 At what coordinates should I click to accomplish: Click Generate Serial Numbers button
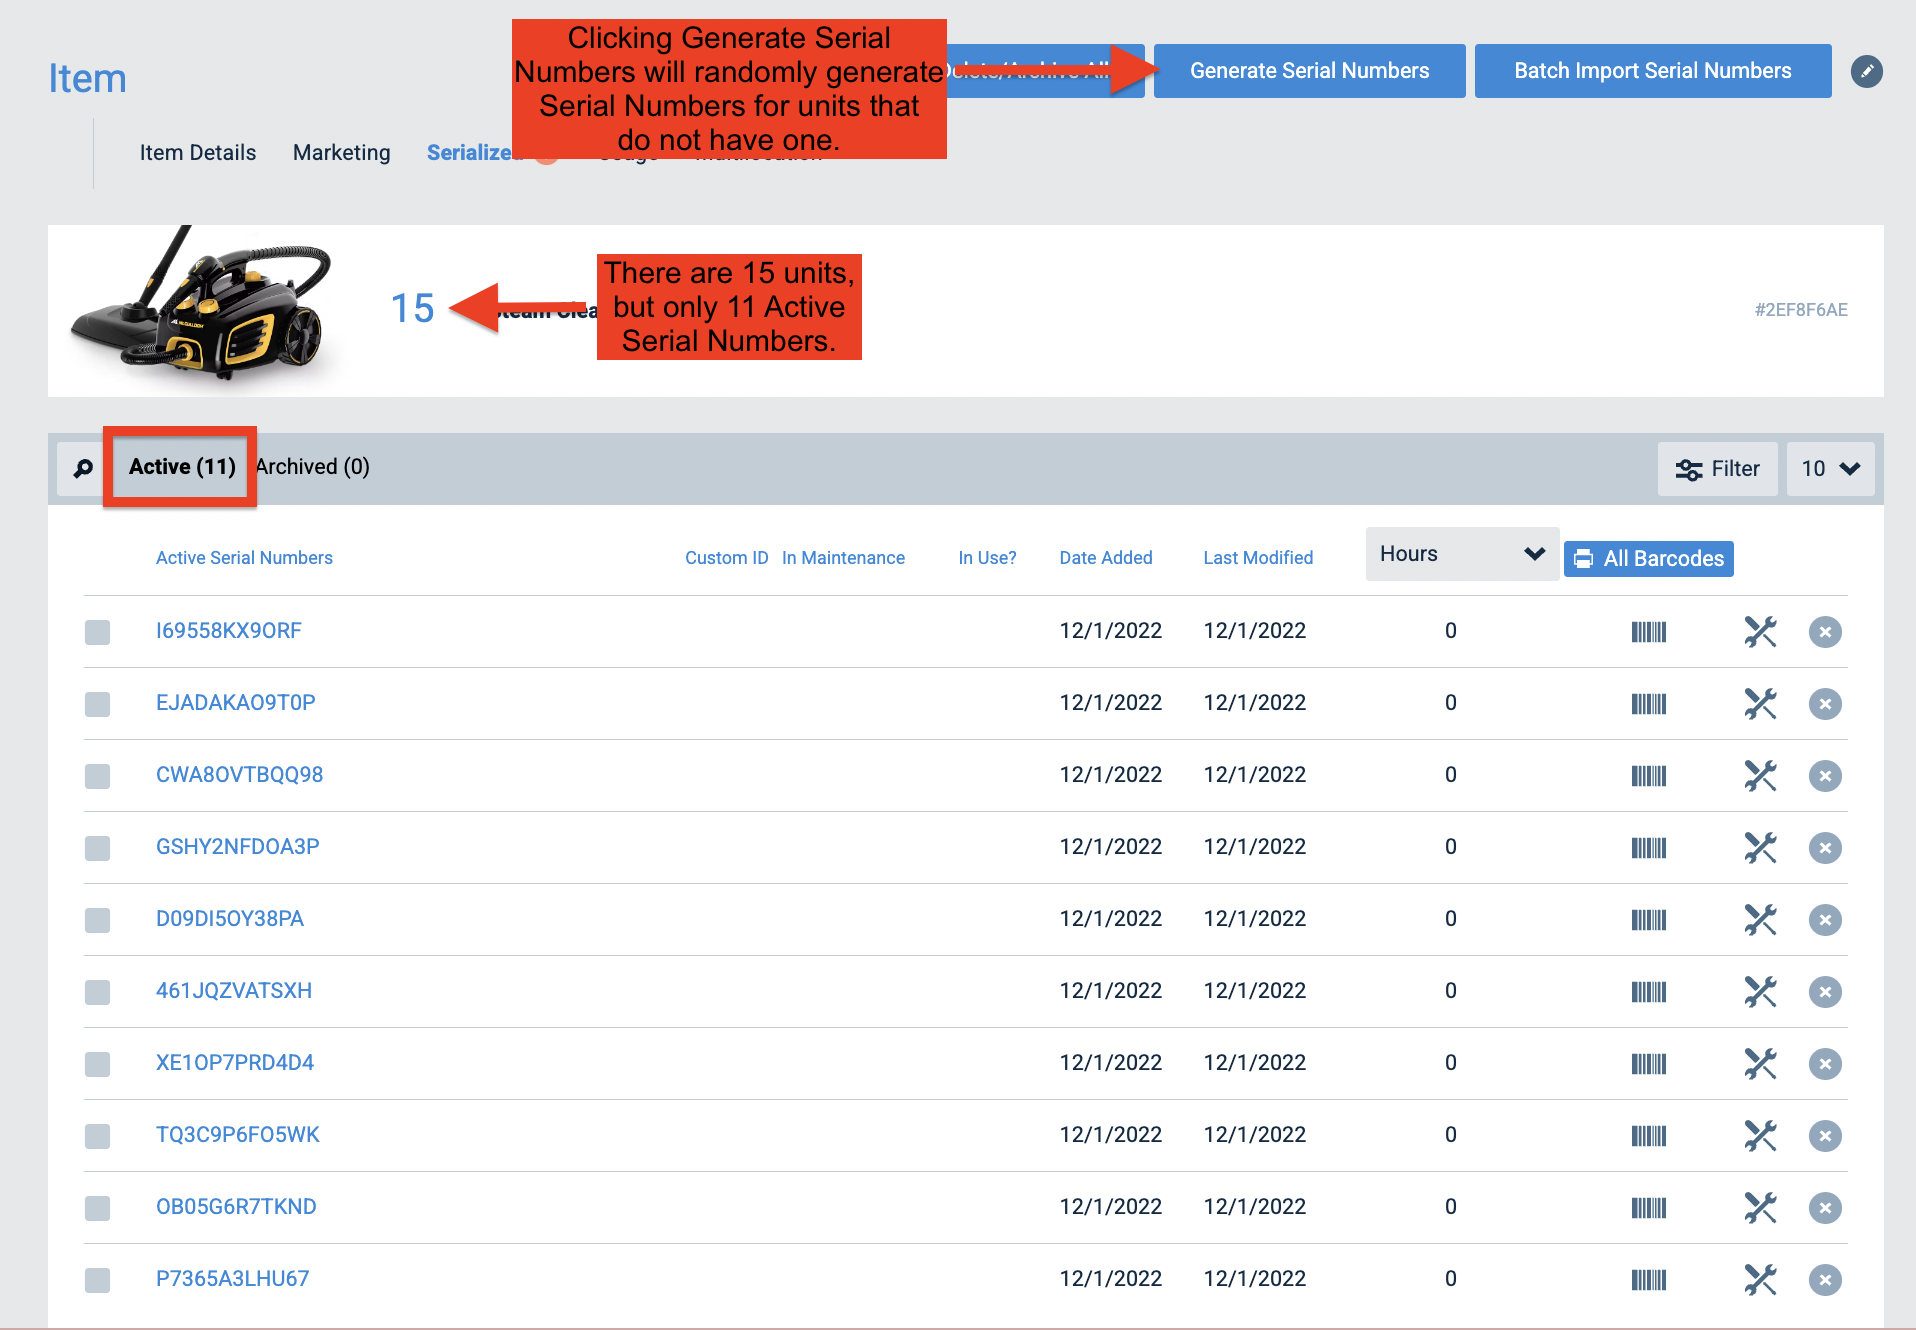(x=1309, y=71)
